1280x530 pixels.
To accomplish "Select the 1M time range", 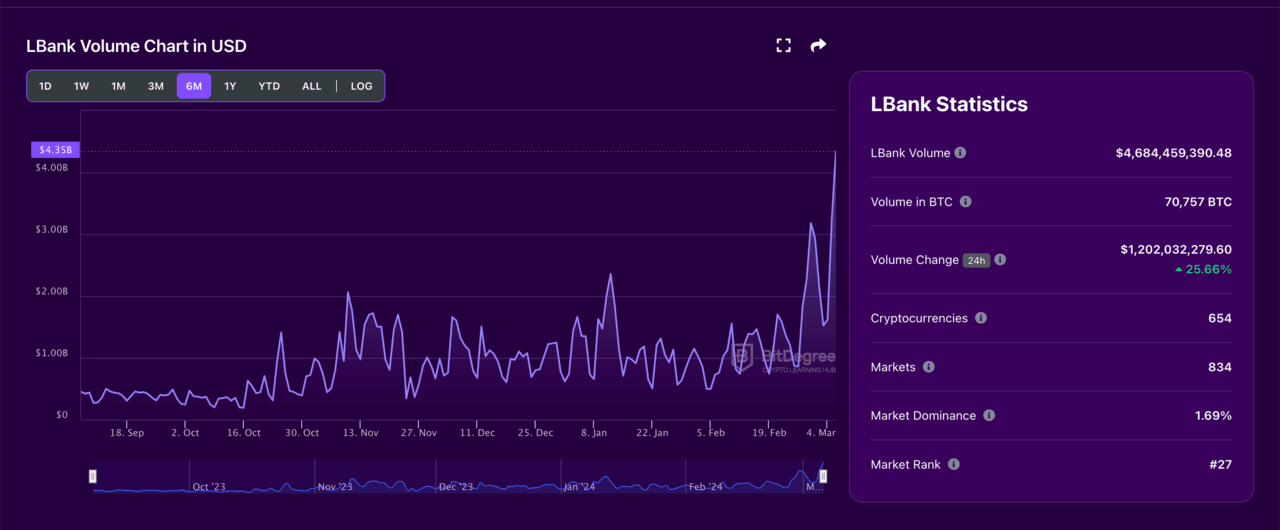I will pyautogui.click(x=118, y=86).
